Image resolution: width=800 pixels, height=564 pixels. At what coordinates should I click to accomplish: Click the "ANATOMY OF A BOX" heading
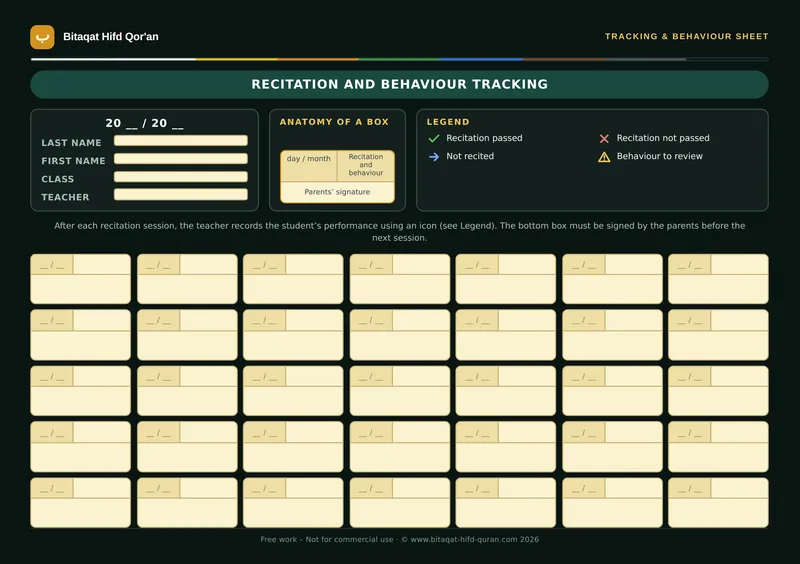coord(334,122)
